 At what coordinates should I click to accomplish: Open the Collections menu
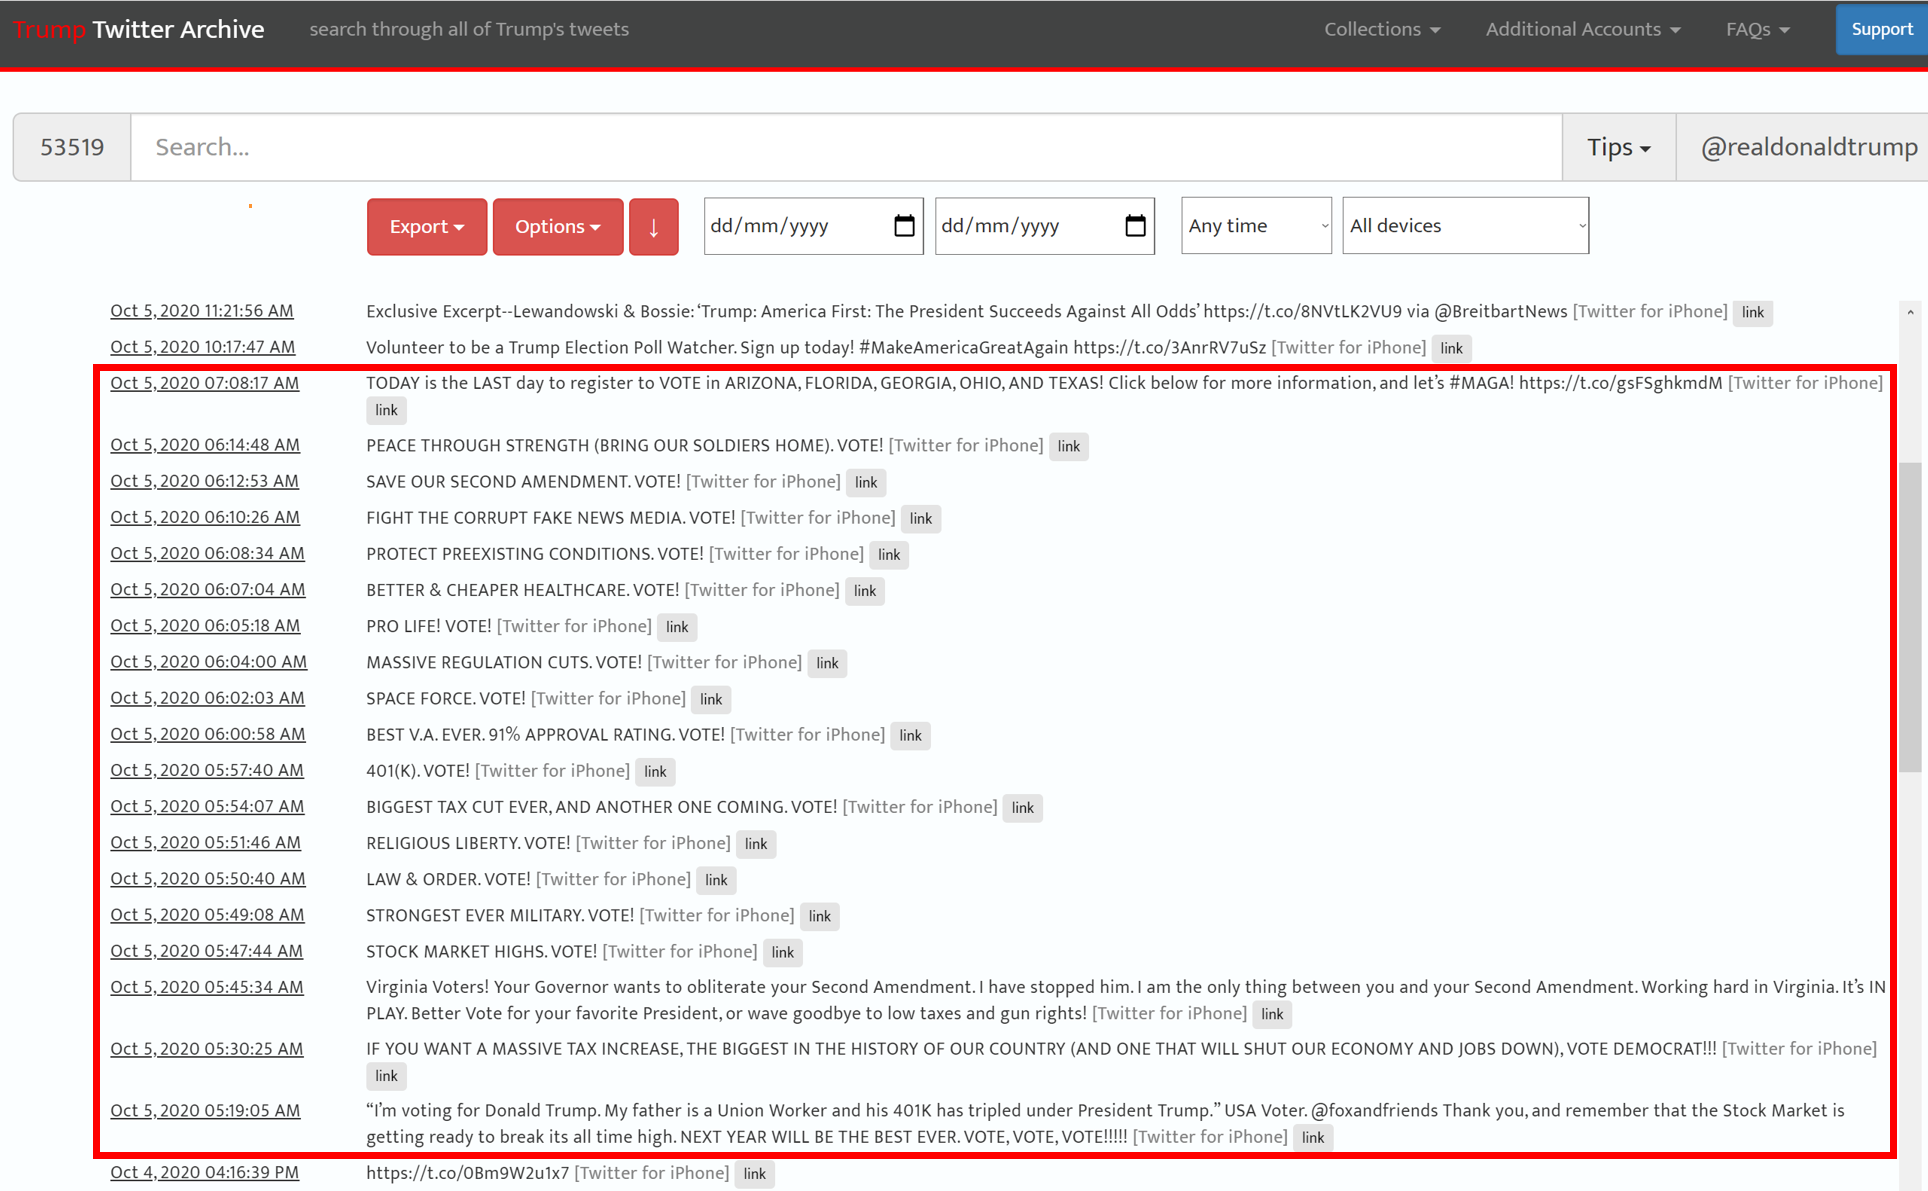tap(1382, 29)
